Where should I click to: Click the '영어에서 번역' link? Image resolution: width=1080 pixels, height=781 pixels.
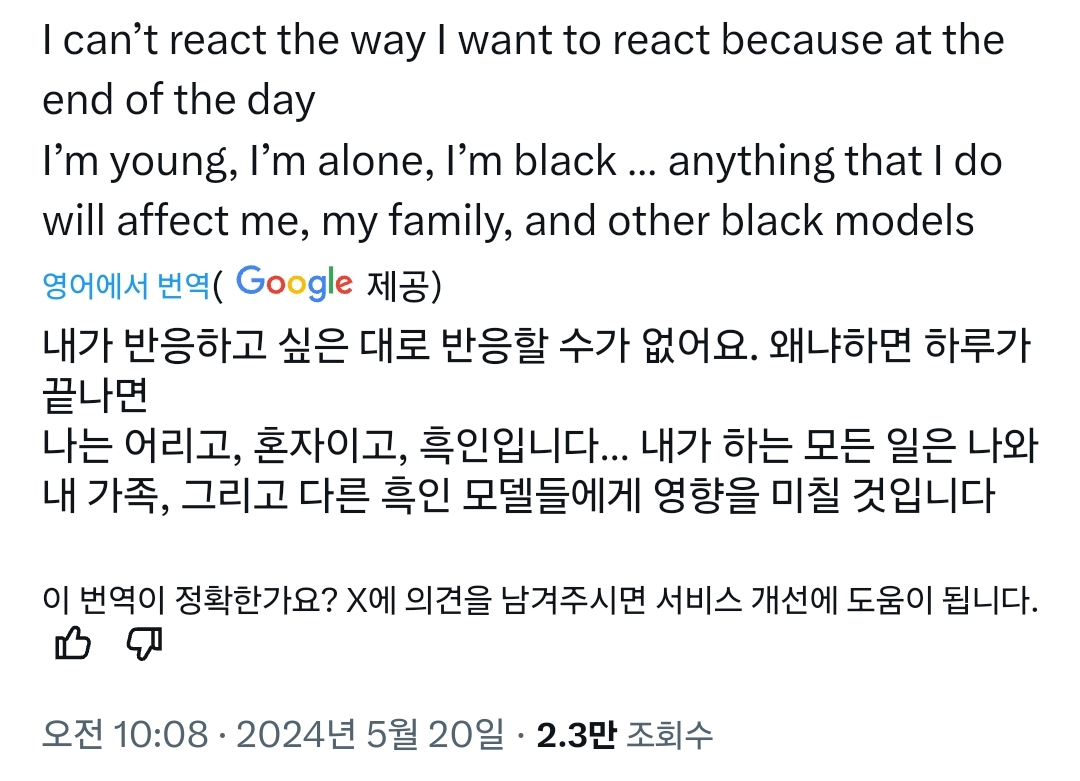(126, 287)
